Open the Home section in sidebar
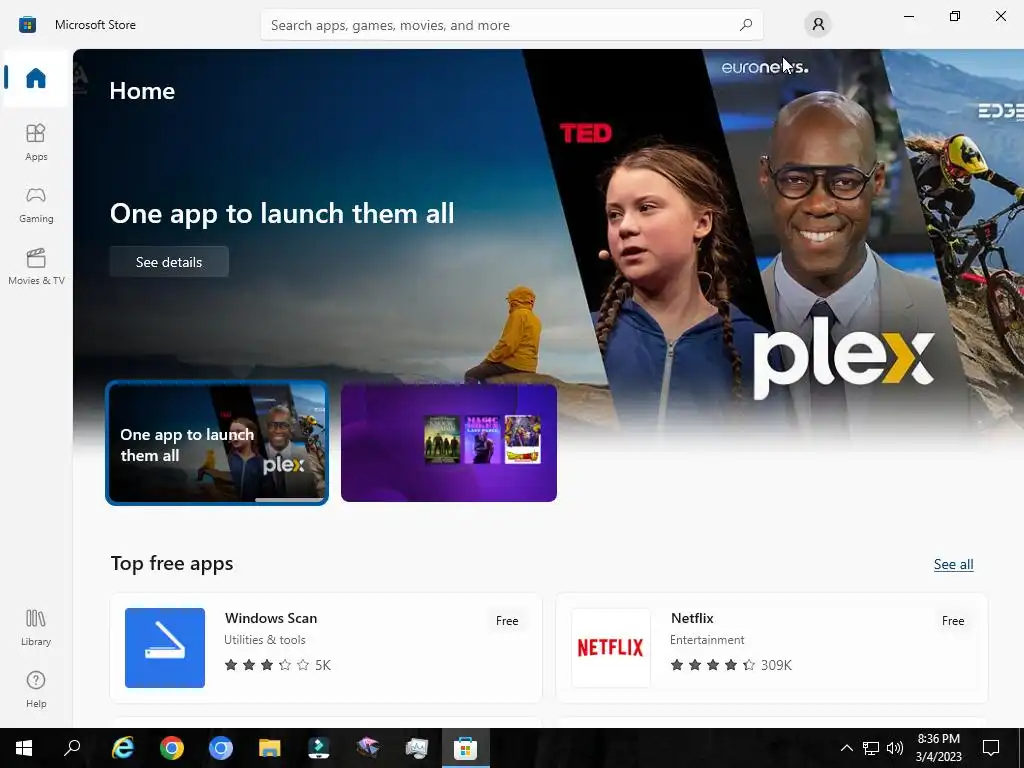Image resolution: width=1024 pixels, height=768 pixels. click(x=36, y=78)
